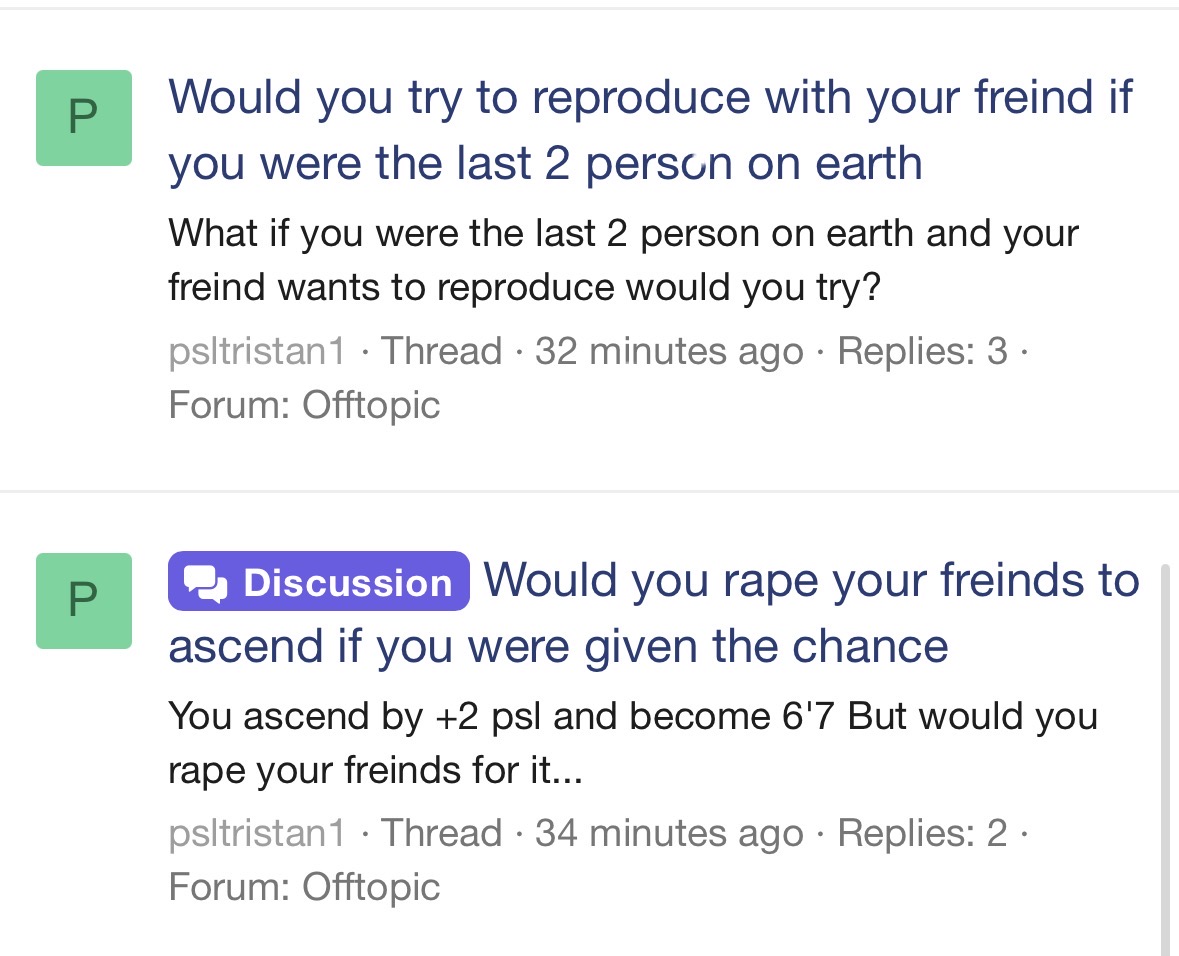Screen dimensions: 1179x956
Task: Click the divider line between the two results
Action: (x=589, y=491)
